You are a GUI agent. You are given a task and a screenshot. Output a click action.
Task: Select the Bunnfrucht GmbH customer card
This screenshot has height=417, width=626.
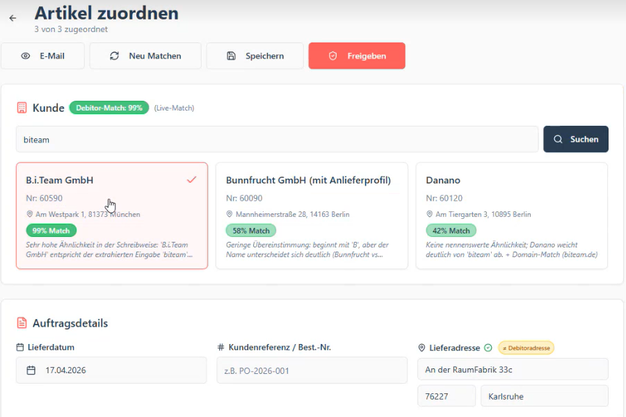311,215
